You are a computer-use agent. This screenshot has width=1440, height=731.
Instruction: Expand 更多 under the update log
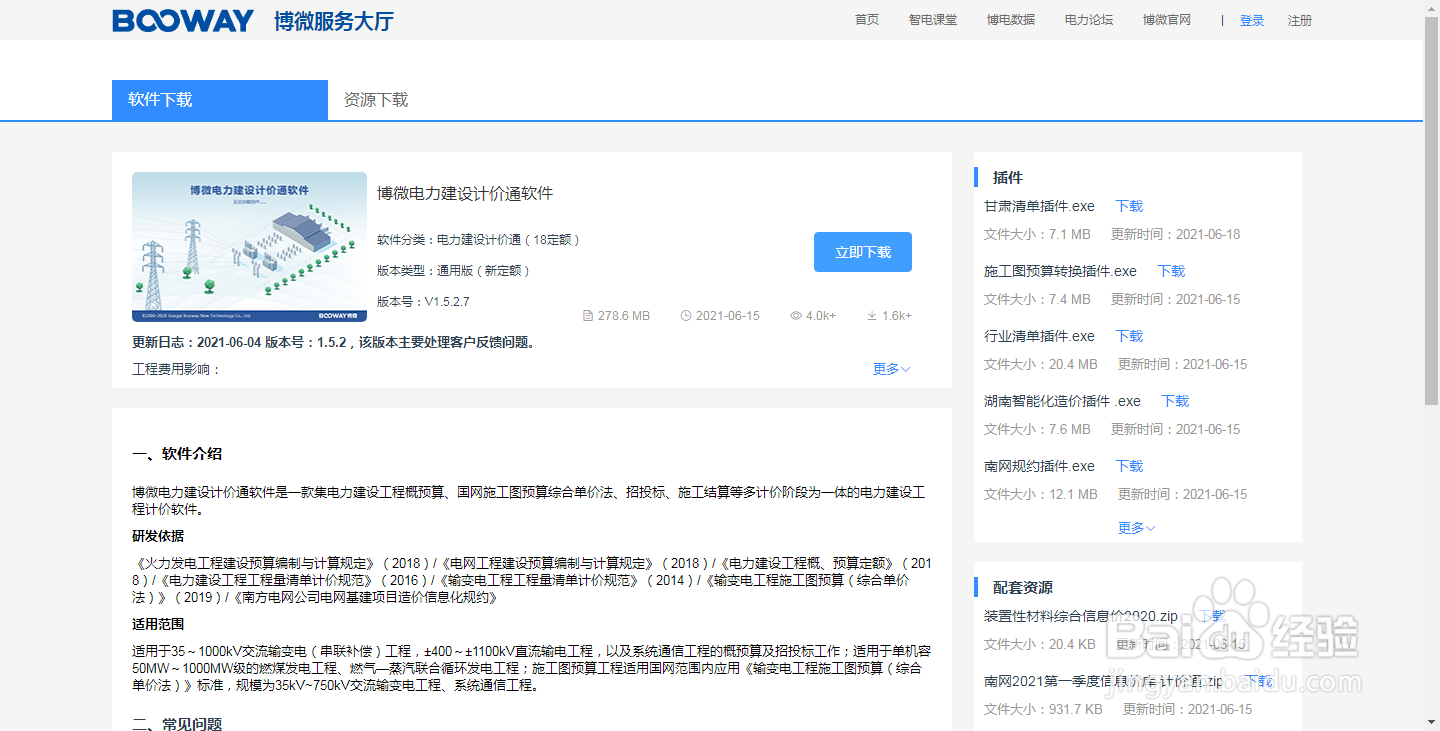tap(891, 369)
